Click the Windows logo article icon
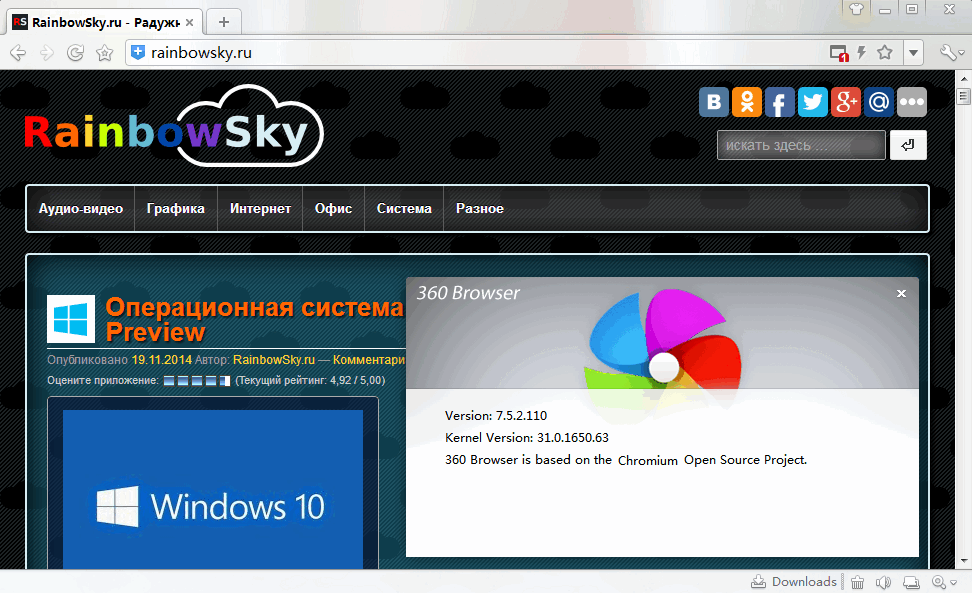Screen dimensions: 972x593 71,319
